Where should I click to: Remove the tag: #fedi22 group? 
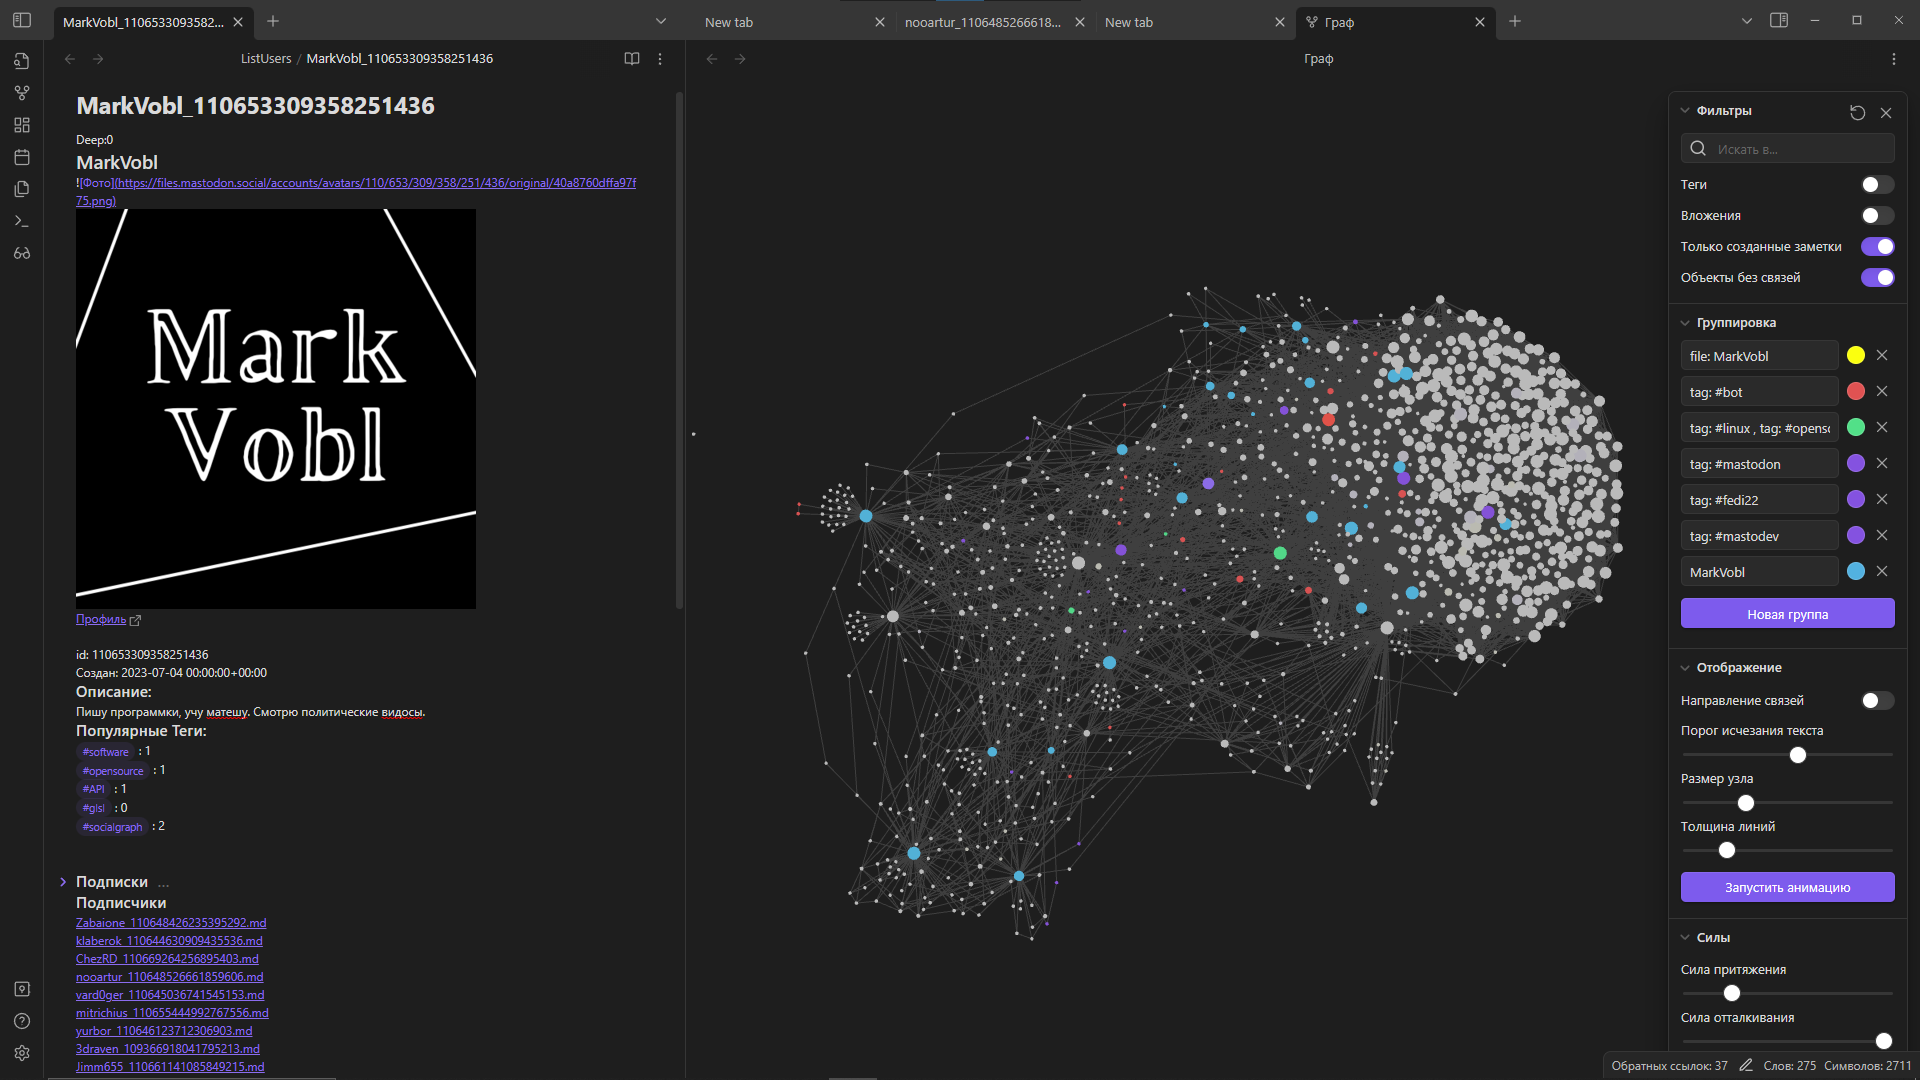1882,499
